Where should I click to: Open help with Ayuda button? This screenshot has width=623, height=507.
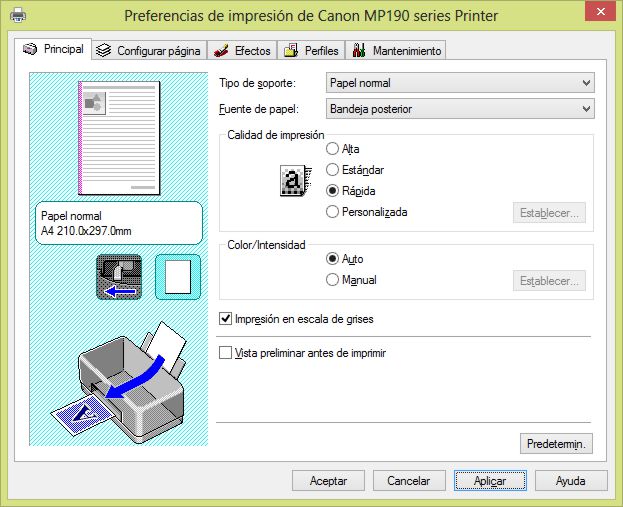[571, 481]
